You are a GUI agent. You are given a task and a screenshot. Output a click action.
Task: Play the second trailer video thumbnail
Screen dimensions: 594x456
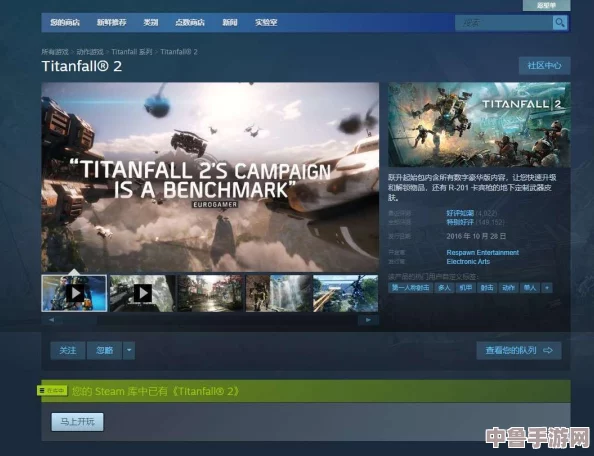point(142,294)
